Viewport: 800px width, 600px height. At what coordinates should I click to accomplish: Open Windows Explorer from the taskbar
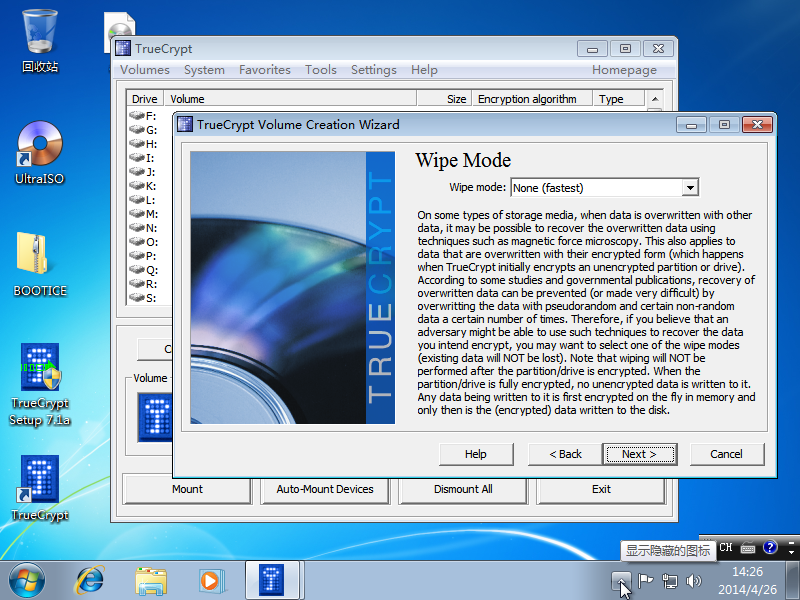[x=151, y=581]
